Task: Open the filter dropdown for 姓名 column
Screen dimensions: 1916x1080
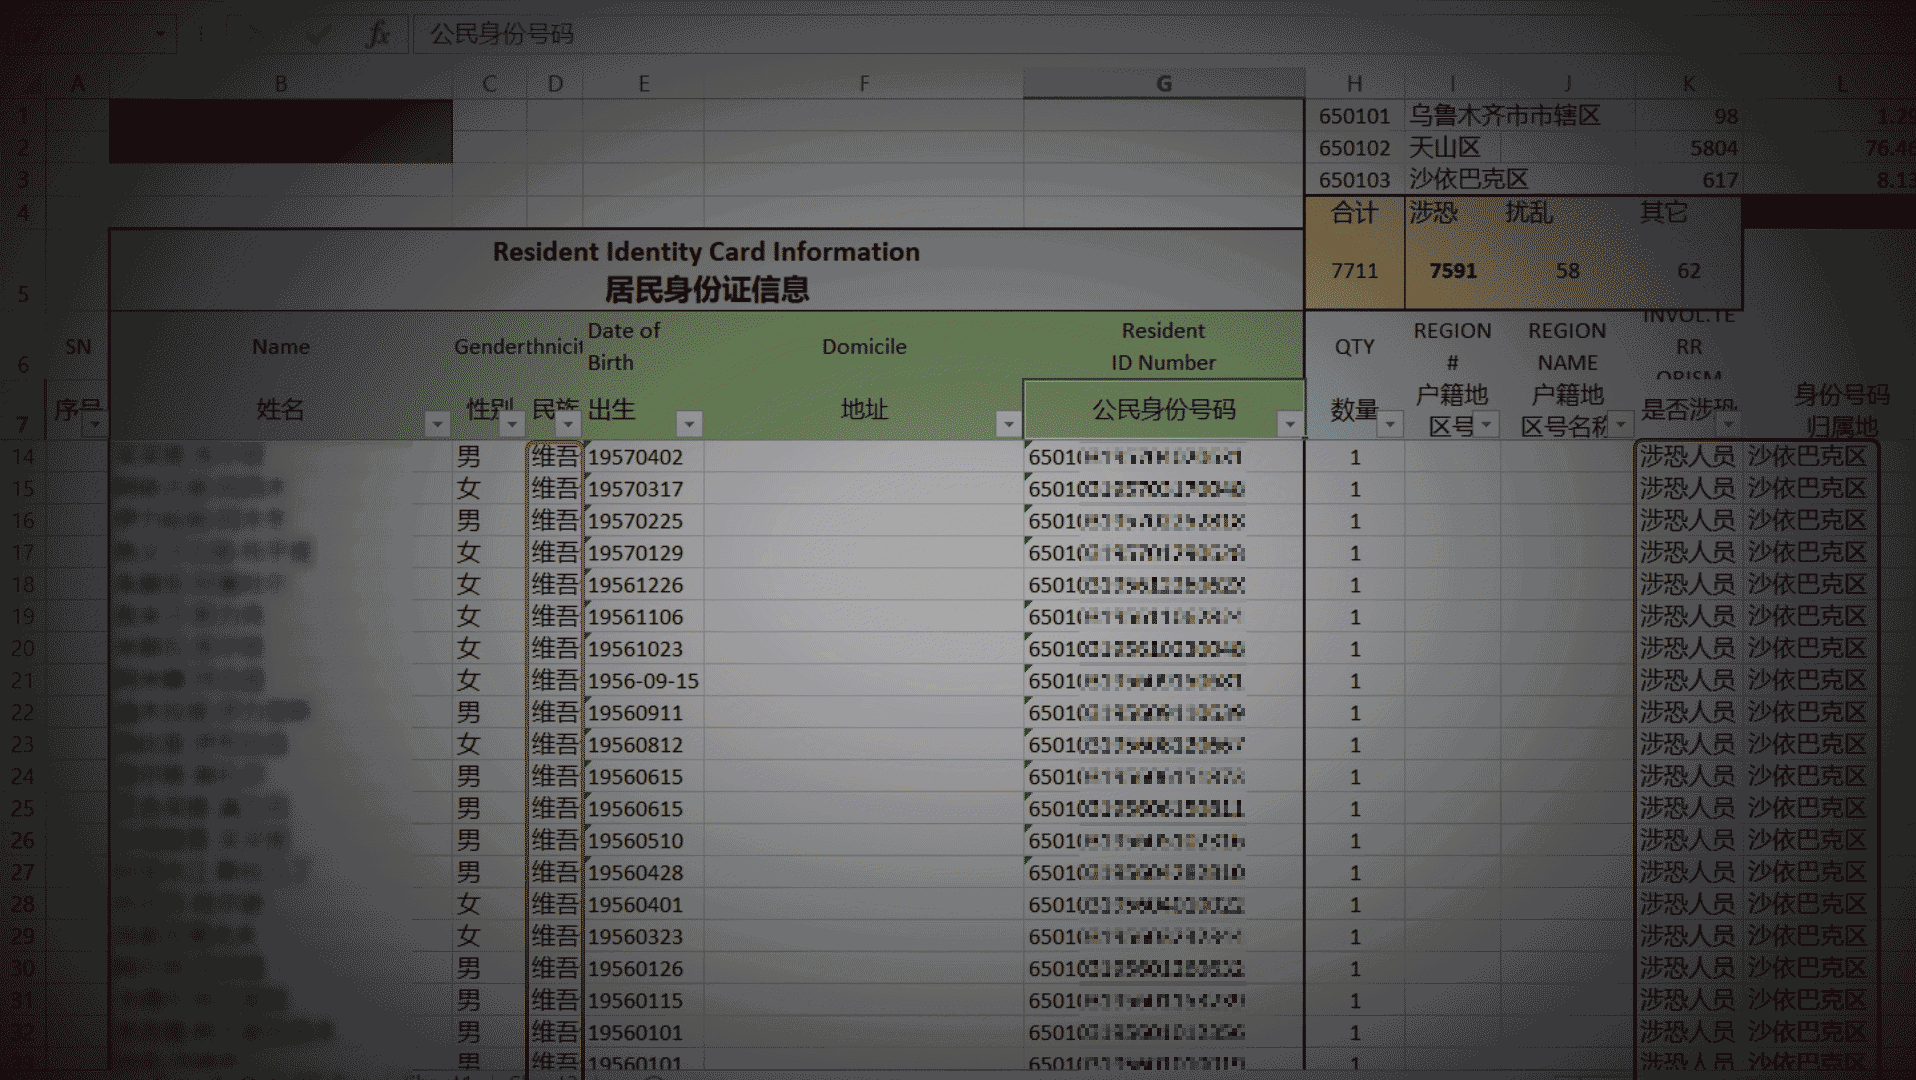Action: (437, 425)
